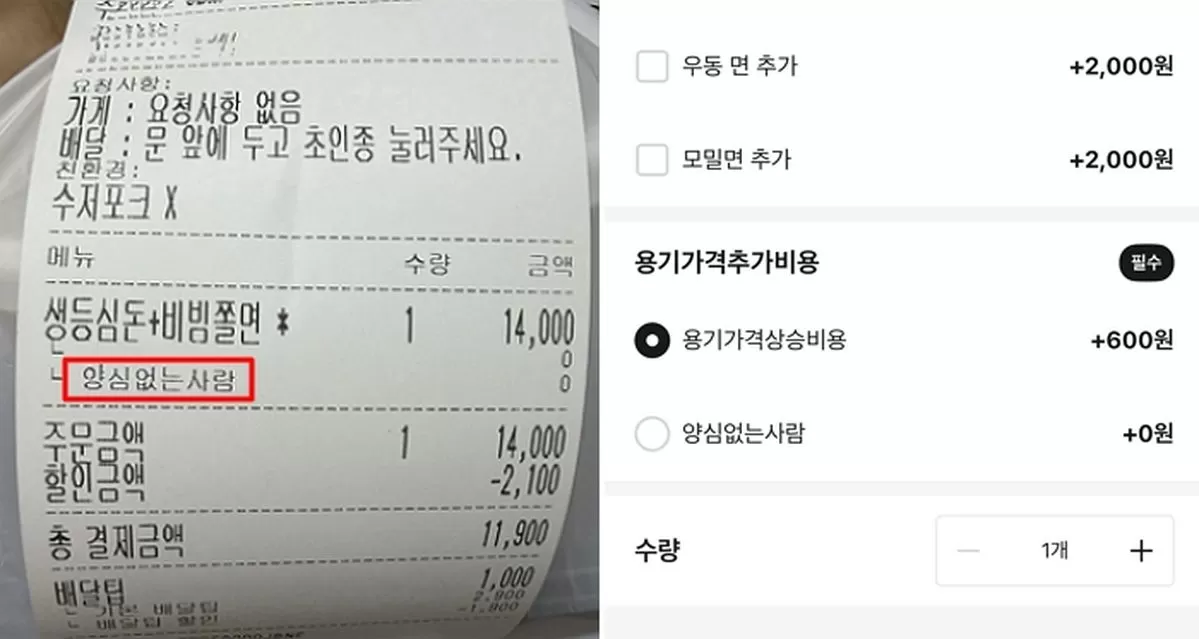Tap the filled radio dot next to 용기가격상승비용
Screen dimensions: 1199x639
pyautogui.click(x=651, y=340)
